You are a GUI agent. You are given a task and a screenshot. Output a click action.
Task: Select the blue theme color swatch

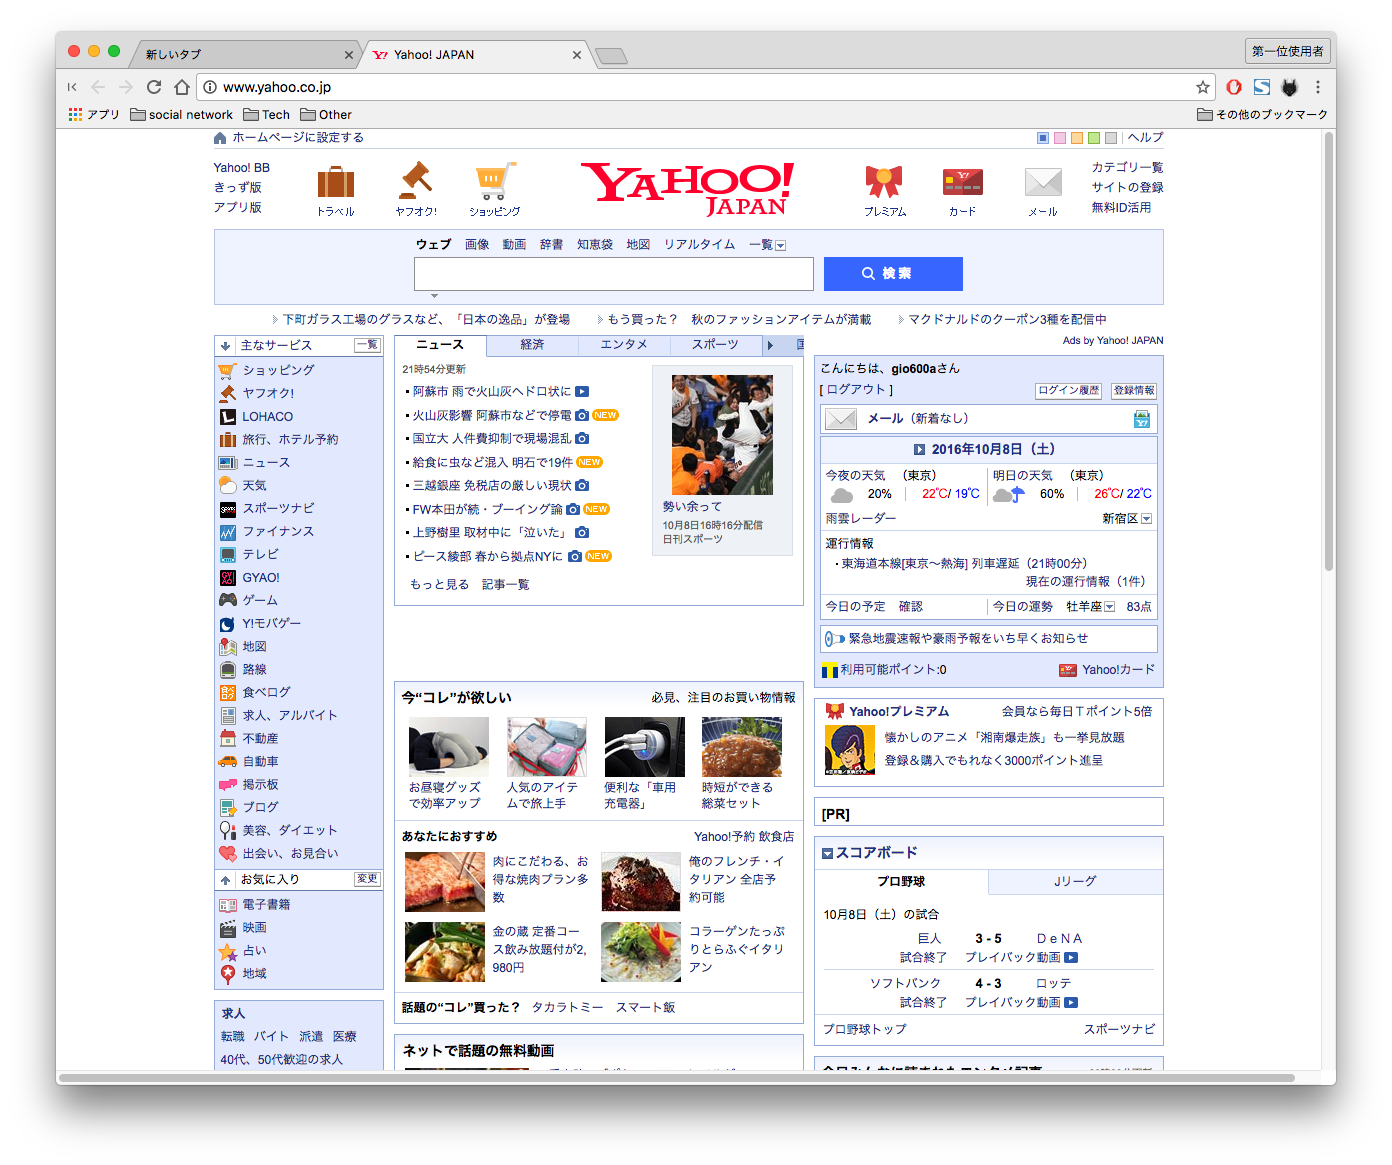tap(1043, 138)
